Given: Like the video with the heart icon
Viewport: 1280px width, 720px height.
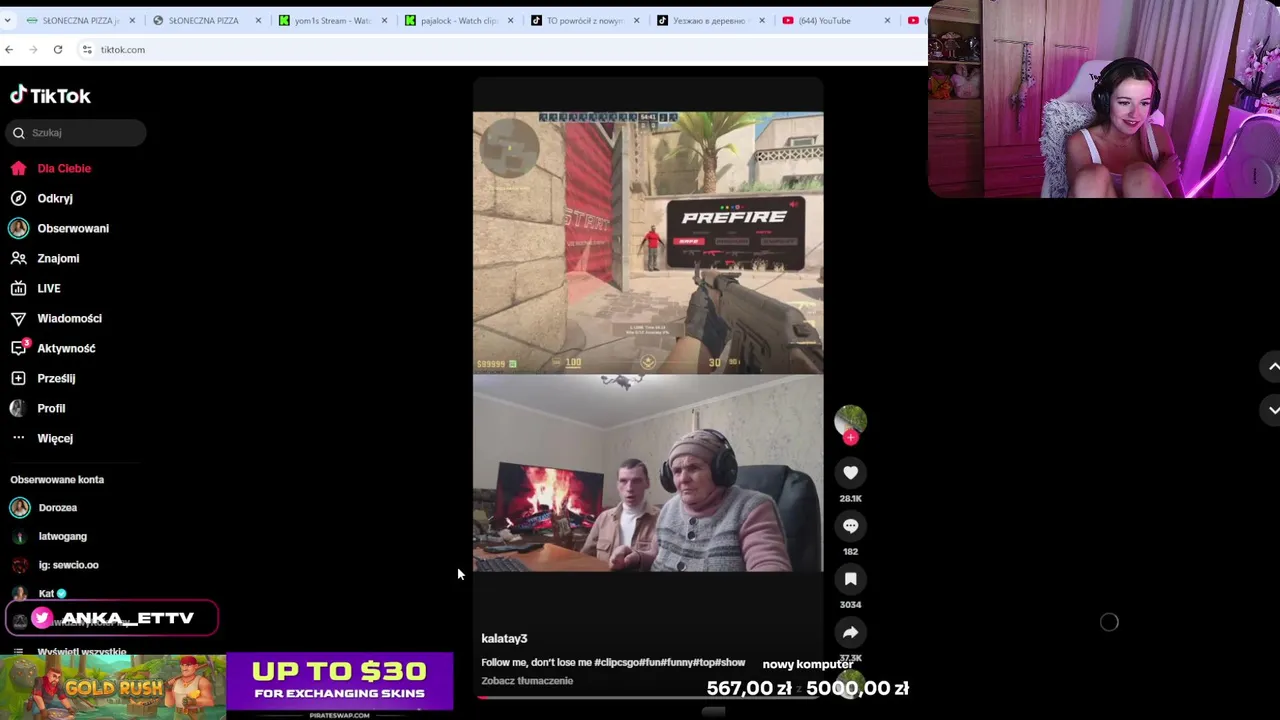Looking at the screenshot, I should [x=850, y=472].
